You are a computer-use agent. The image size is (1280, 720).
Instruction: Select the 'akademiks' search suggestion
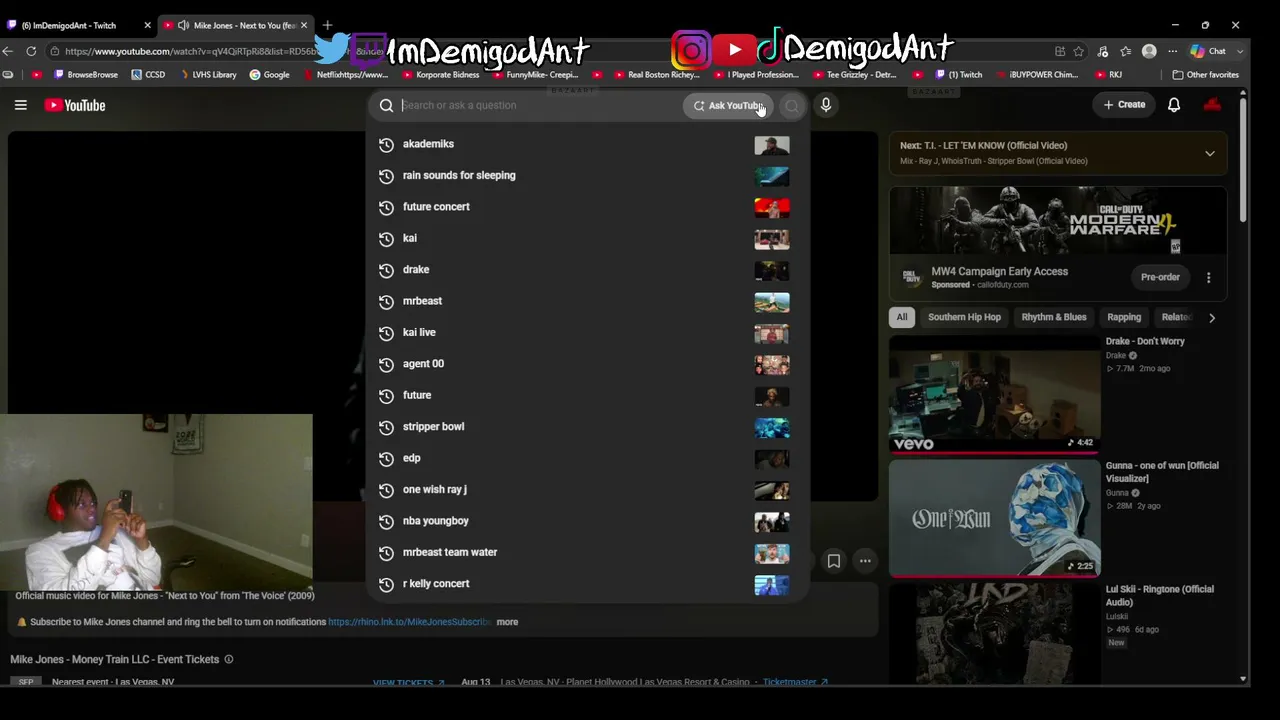point(587,144)
